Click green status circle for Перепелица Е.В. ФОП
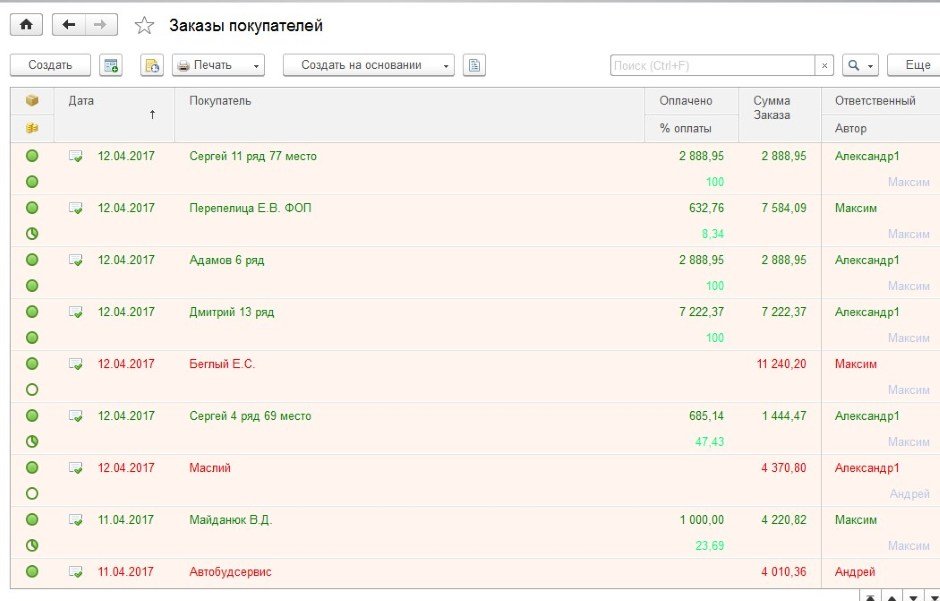The width and height of the screenshot is (940, 601). (x=32, y=208)
